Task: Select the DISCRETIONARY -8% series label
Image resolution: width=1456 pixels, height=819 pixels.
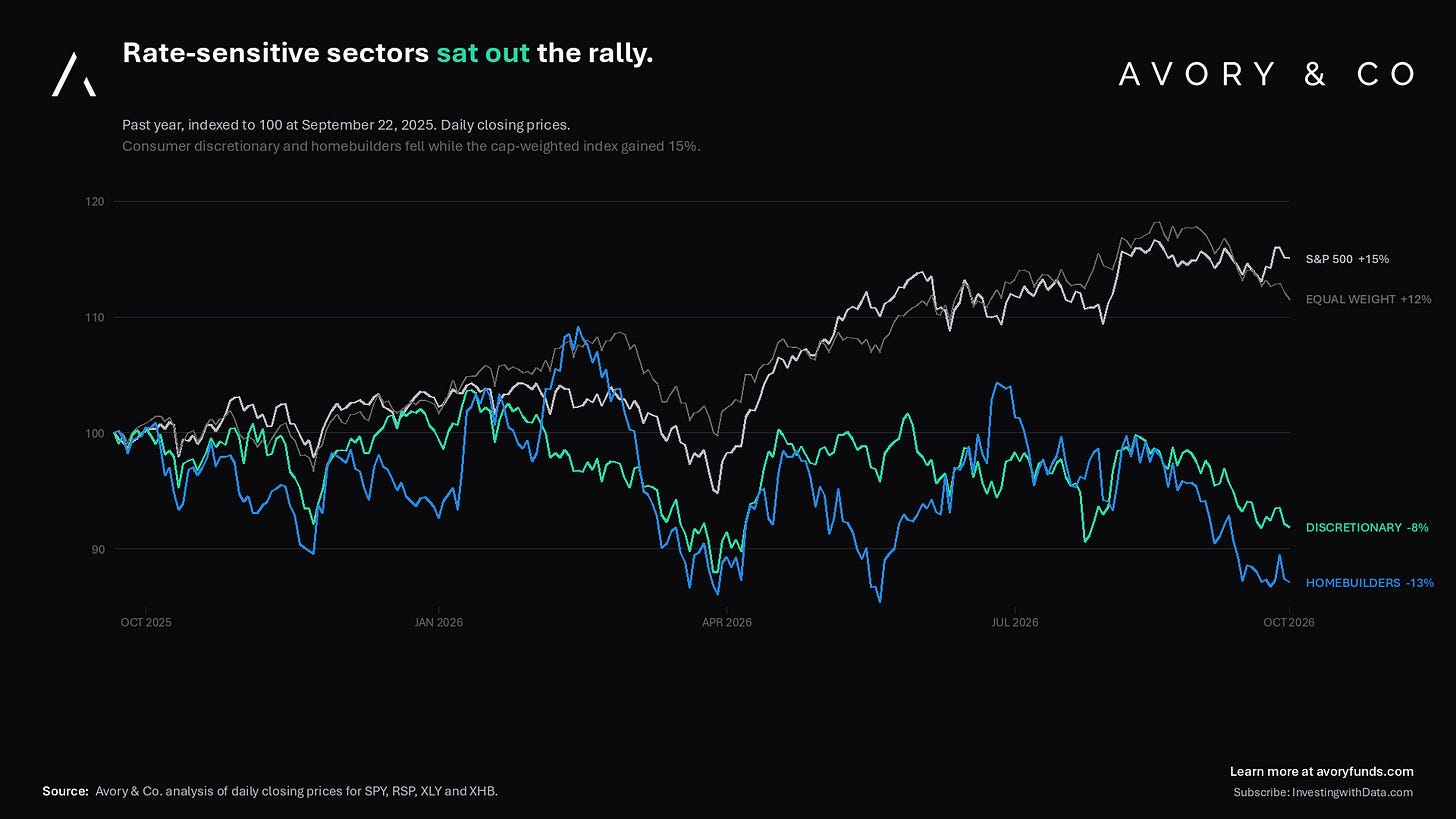Action: point(1367,527)
